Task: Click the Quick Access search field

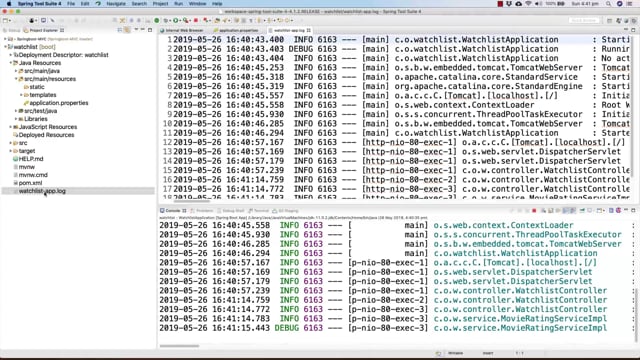Action: pos(584,20)
